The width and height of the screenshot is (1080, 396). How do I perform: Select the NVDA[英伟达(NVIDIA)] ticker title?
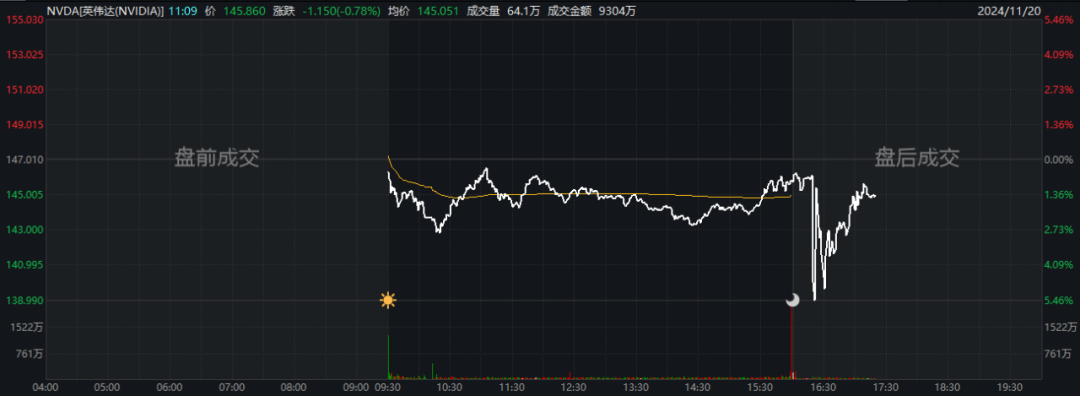[x=105, y=11]
